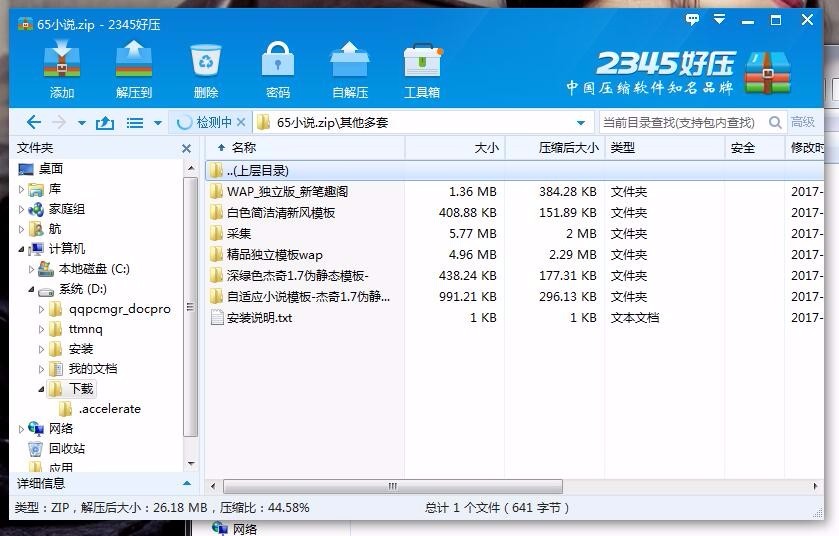Click the file list scroll-right arrow
The height and width of the screenshot is (536, 839).
click(x=815, y=486)
